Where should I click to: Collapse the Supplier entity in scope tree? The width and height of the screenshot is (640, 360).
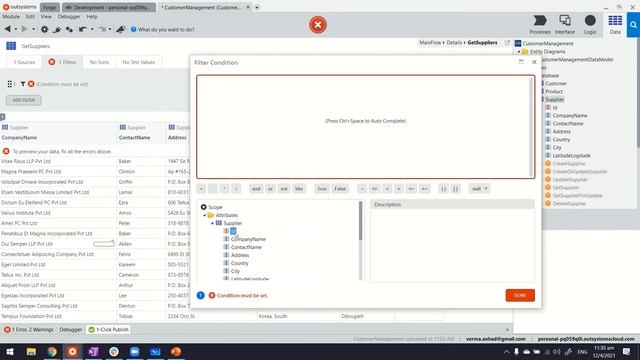[212, 223]
